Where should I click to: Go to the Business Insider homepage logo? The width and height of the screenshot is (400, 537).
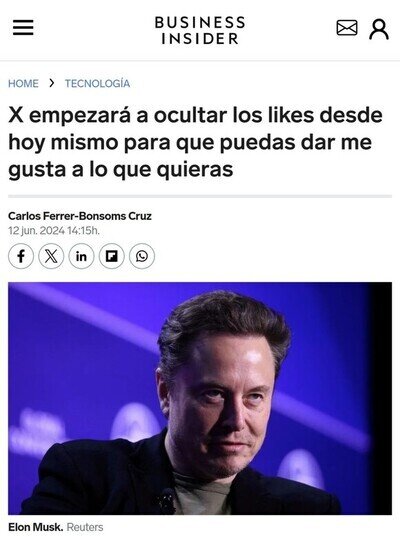(200, 30)
